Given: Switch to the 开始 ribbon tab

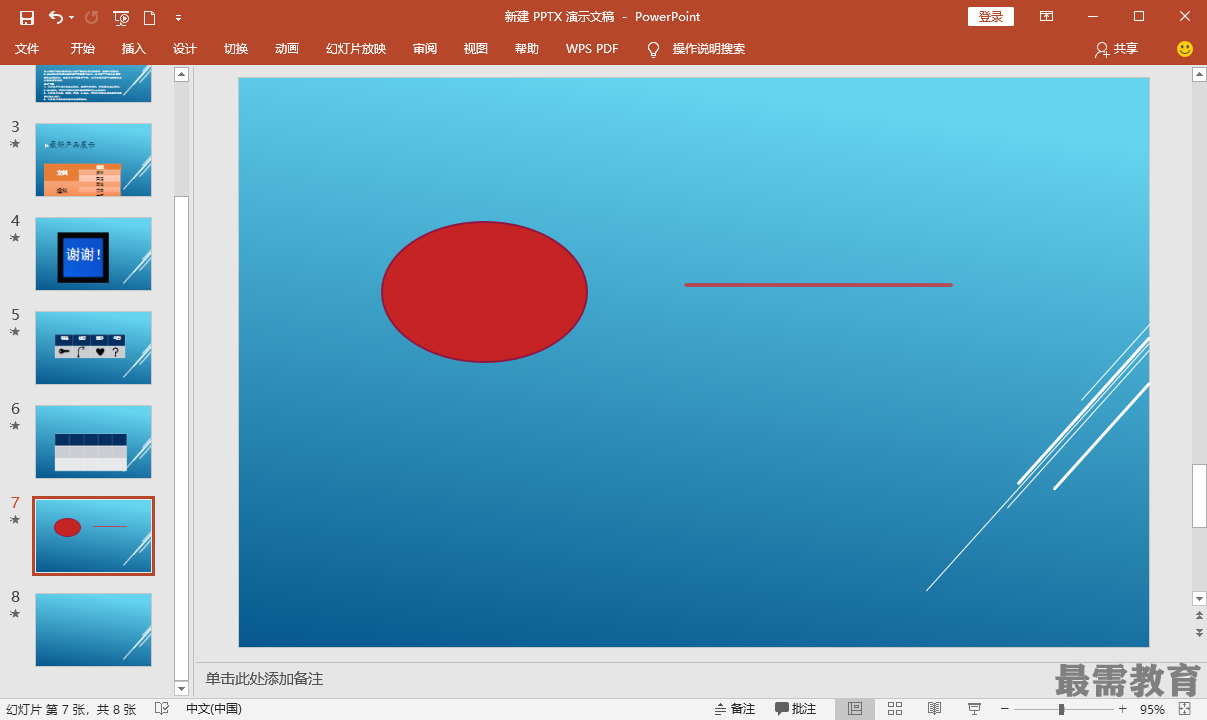Looking at the screenshot, I should click(83, 48).
